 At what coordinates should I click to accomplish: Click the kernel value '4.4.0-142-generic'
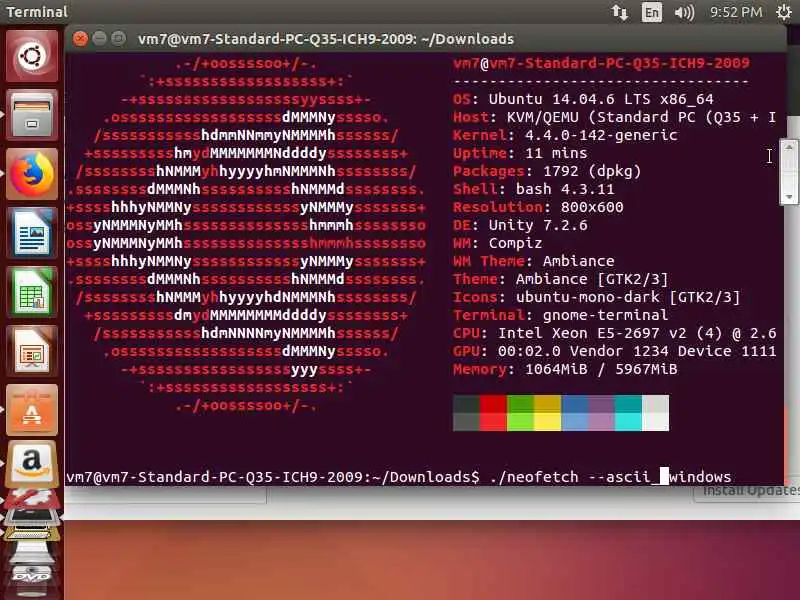(x=601, y=135)
